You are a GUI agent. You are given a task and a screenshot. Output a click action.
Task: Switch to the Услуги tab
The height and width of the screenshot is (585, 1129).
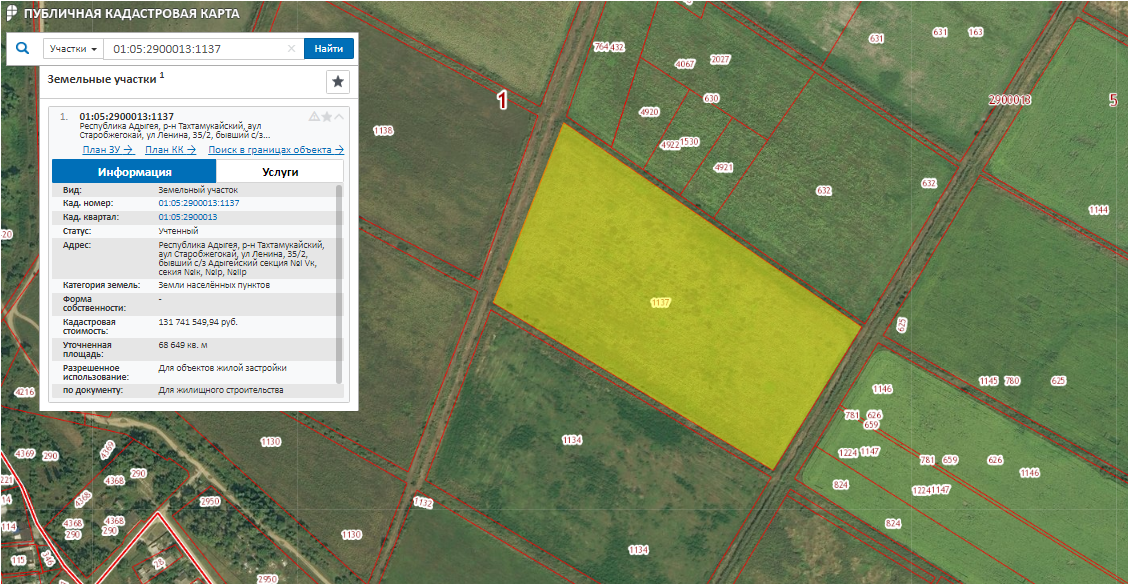click(280, 171)
